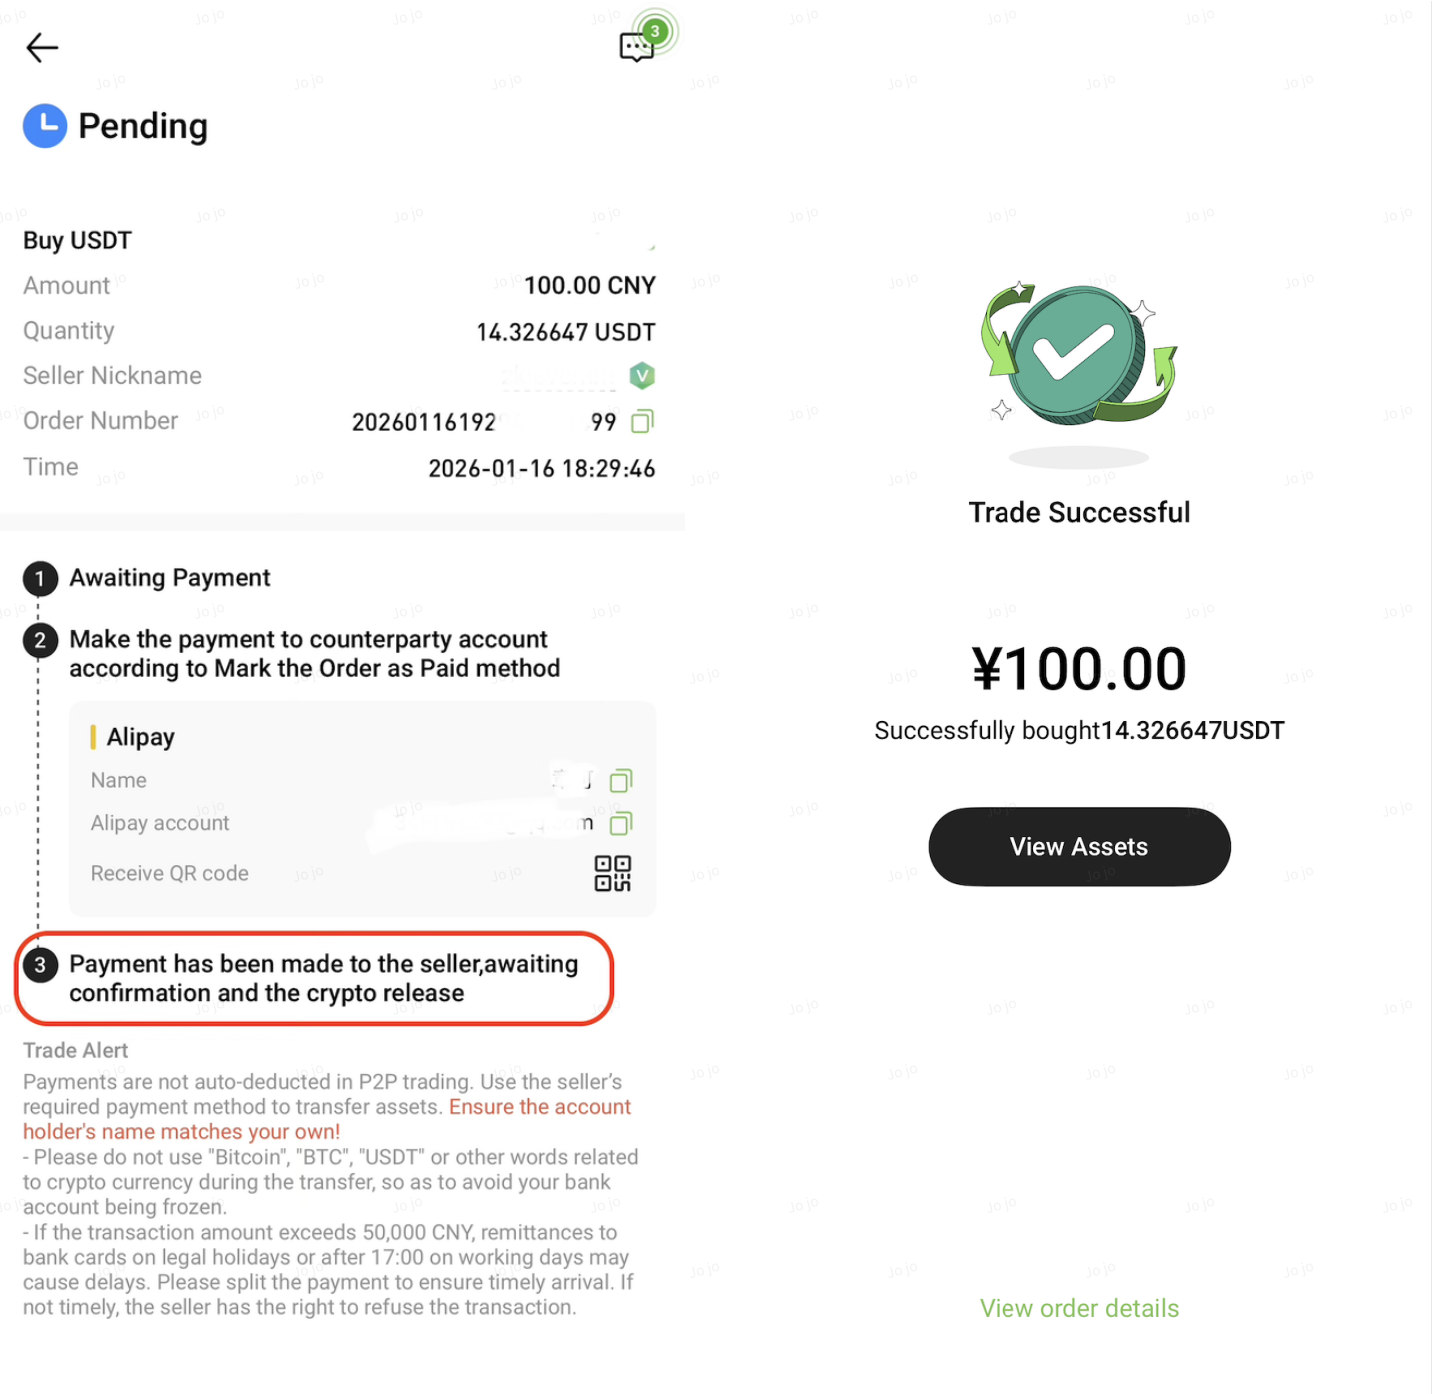The image size is (1432, 1394).
Task: Click the Awaiting Payment step label
Action: tap(170, 578)
